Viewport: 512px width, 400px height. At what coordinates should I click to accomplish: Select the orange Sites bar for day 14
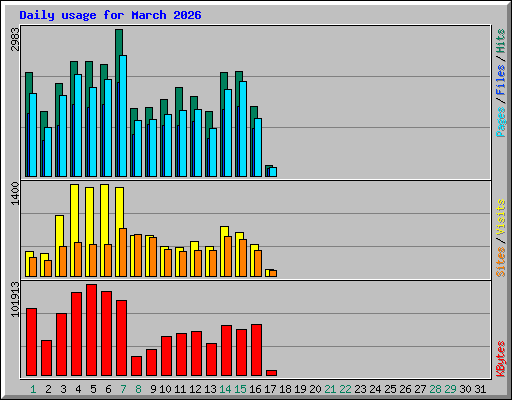228,257
